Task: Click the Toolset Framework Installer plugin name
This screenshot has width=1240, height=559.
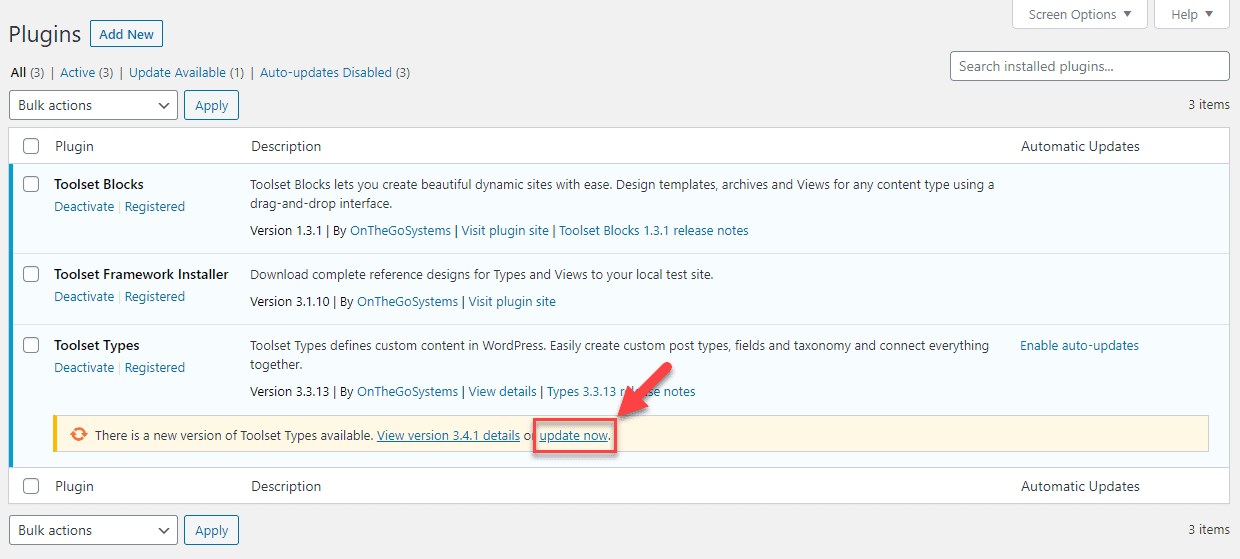Action: point(141,274)
